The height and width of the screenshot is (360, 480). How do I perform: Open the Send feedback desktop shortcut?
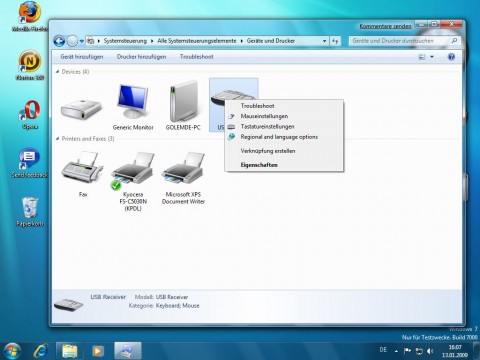(30, 163)
